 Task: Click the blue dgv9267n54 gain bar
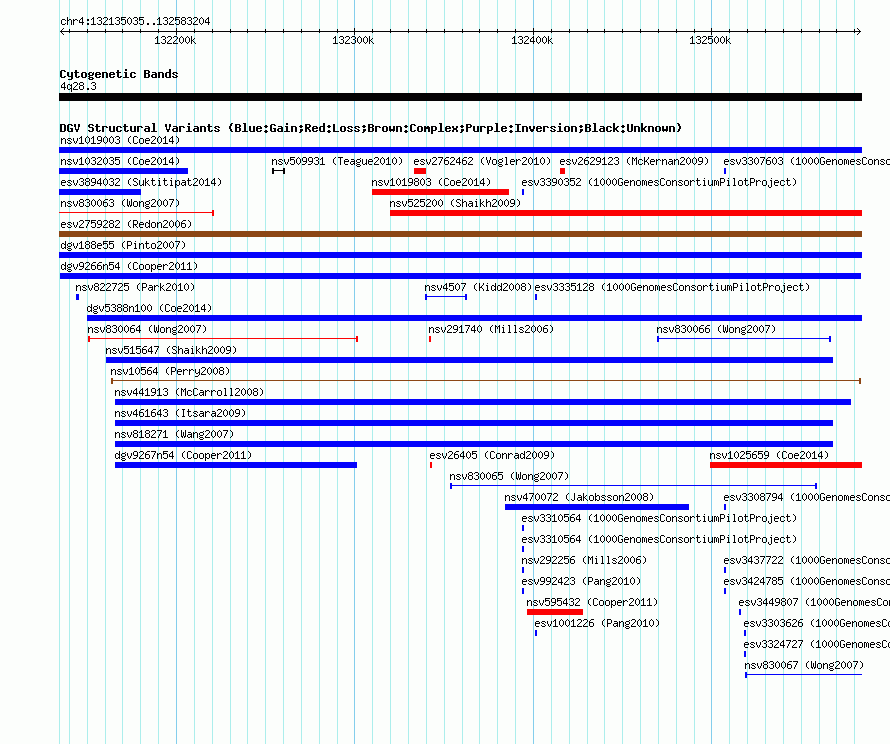tap(236, 465)
